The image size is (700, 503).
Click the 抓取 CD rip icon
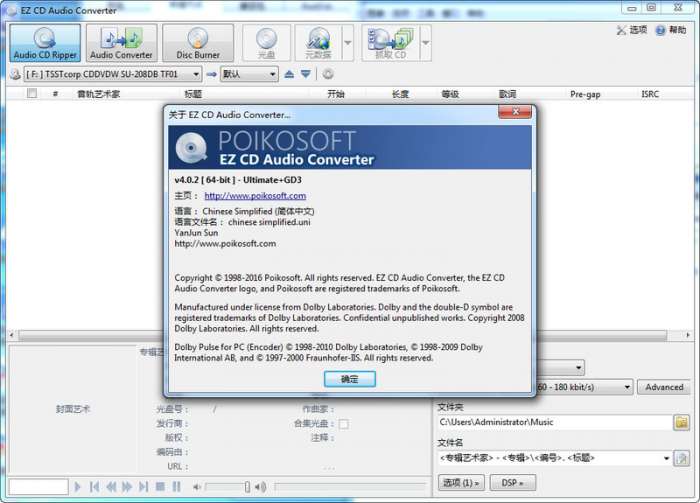[391, 43]
